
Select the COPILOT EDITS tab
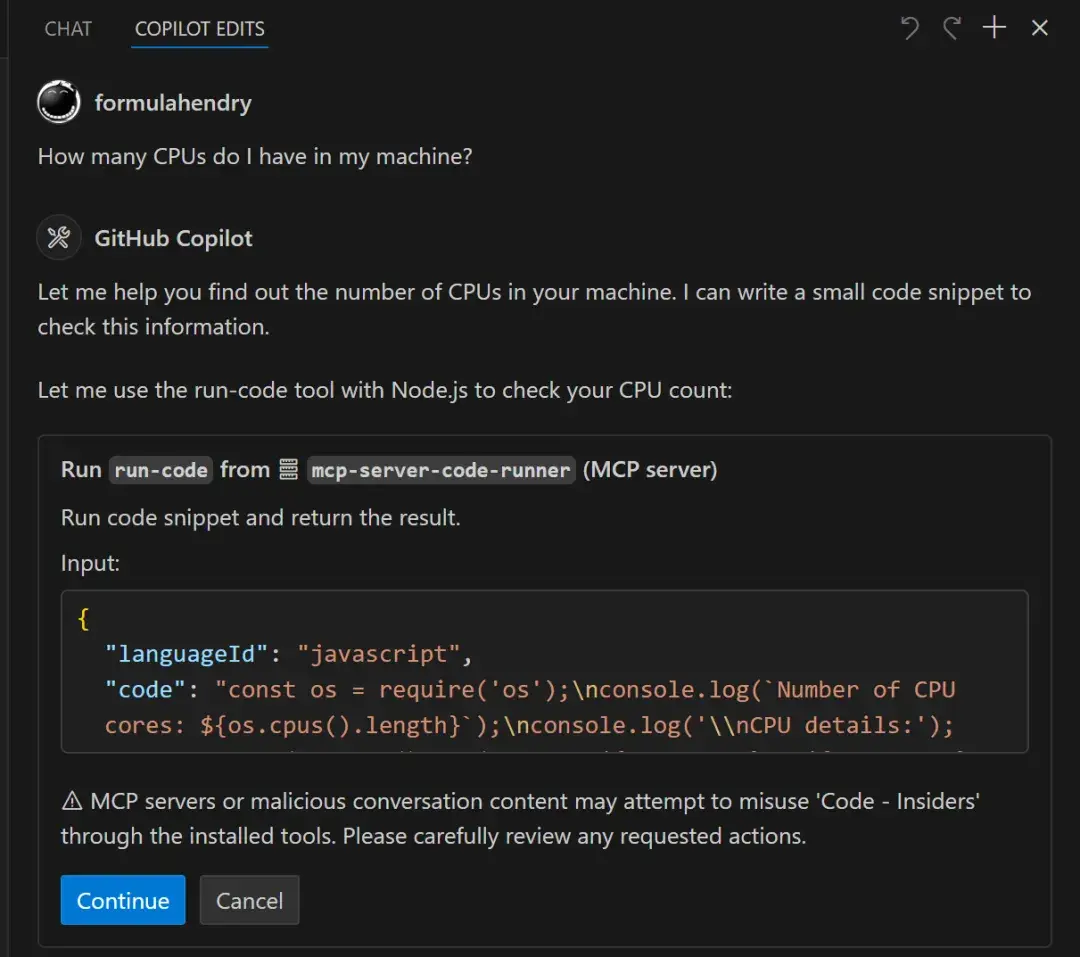[x=200, y=29]
